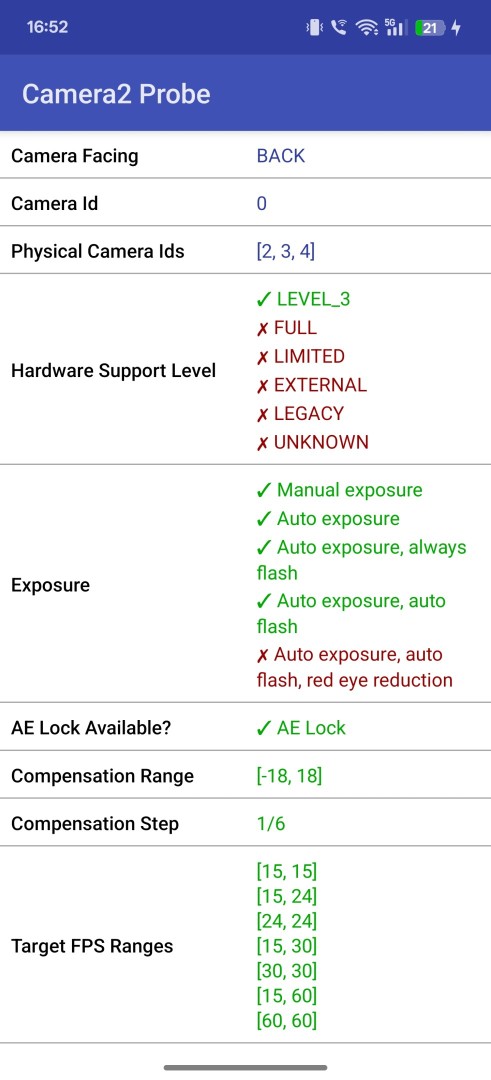Tap the bottom navigation gesture bar
491x1080 pixels.
pyautogui.click(x=245, y=1068)
